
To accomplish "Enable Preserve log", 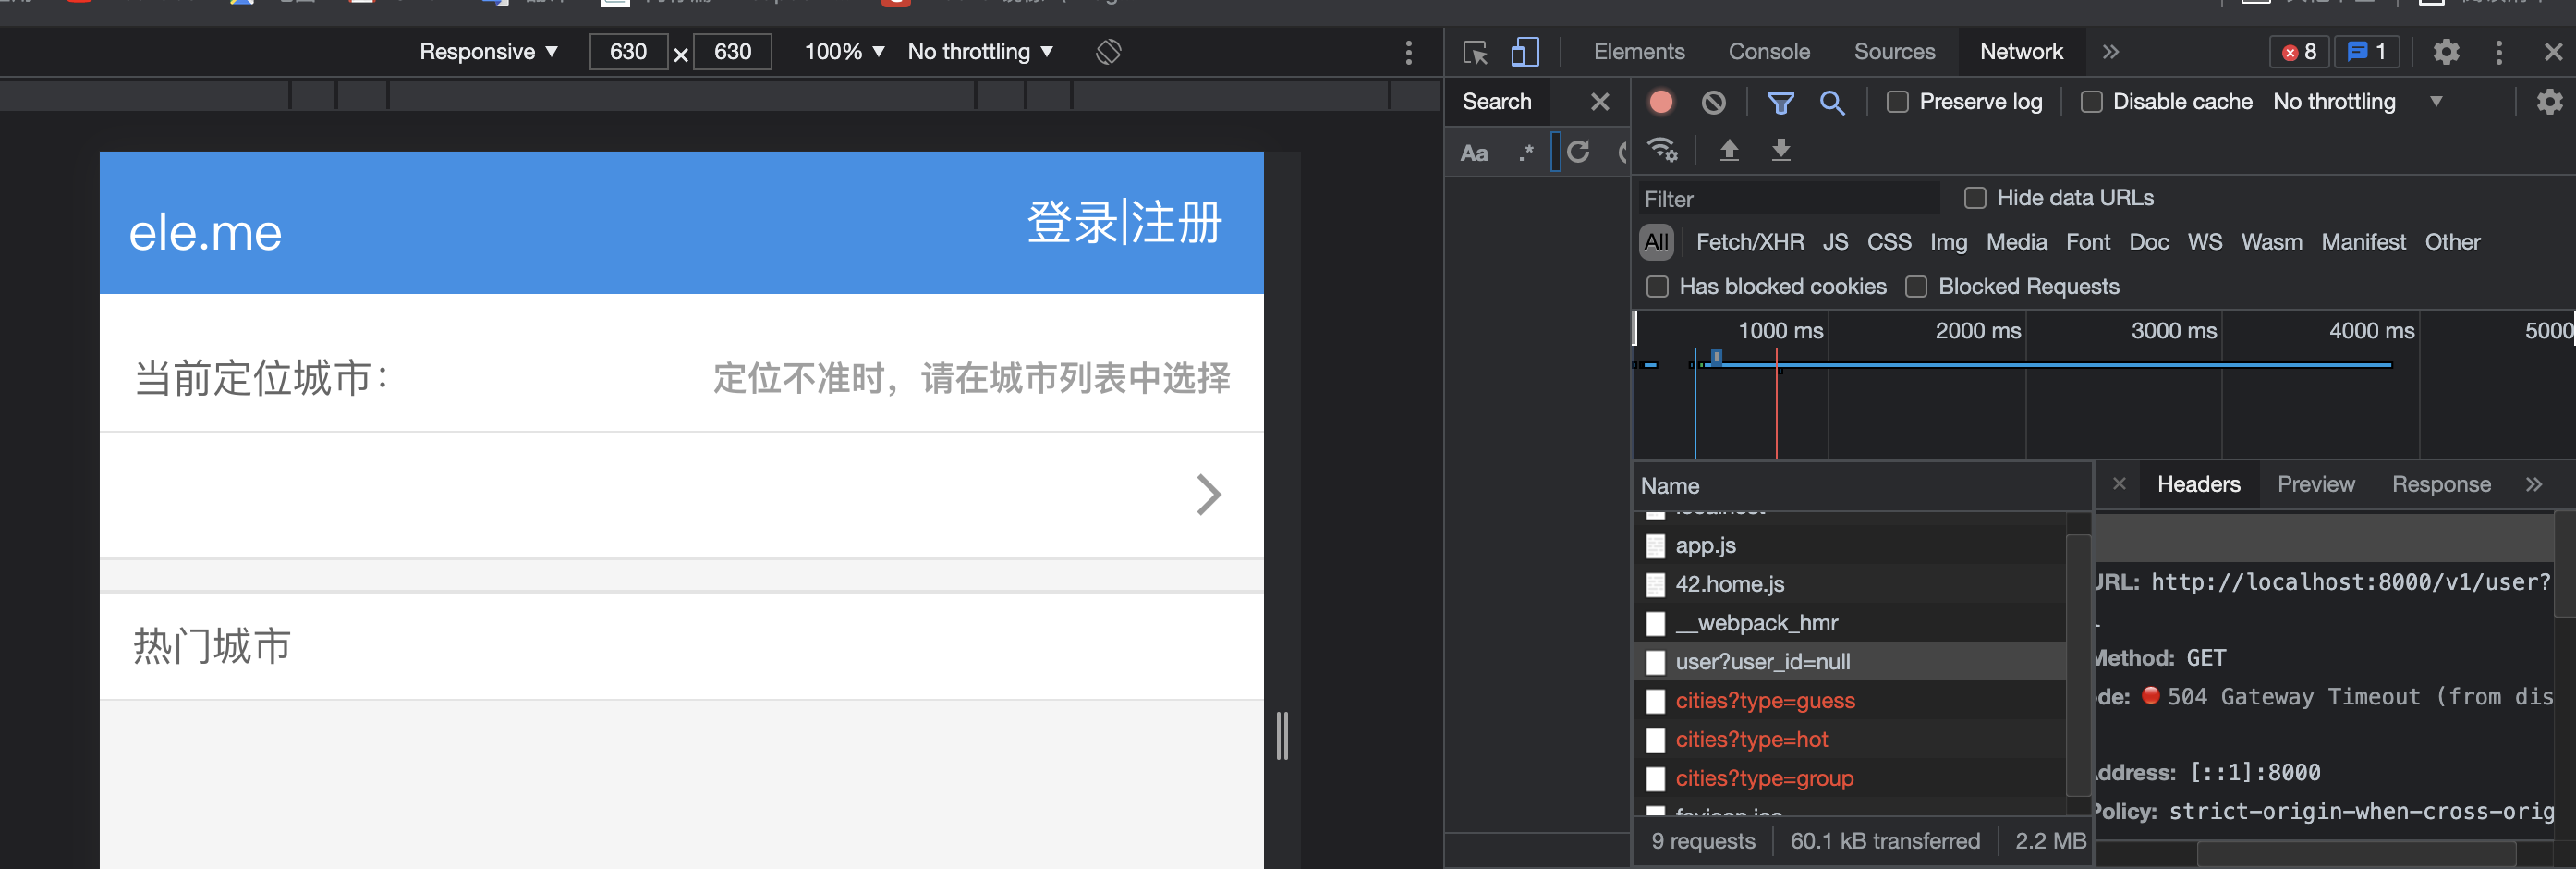I will point(1897,102).
